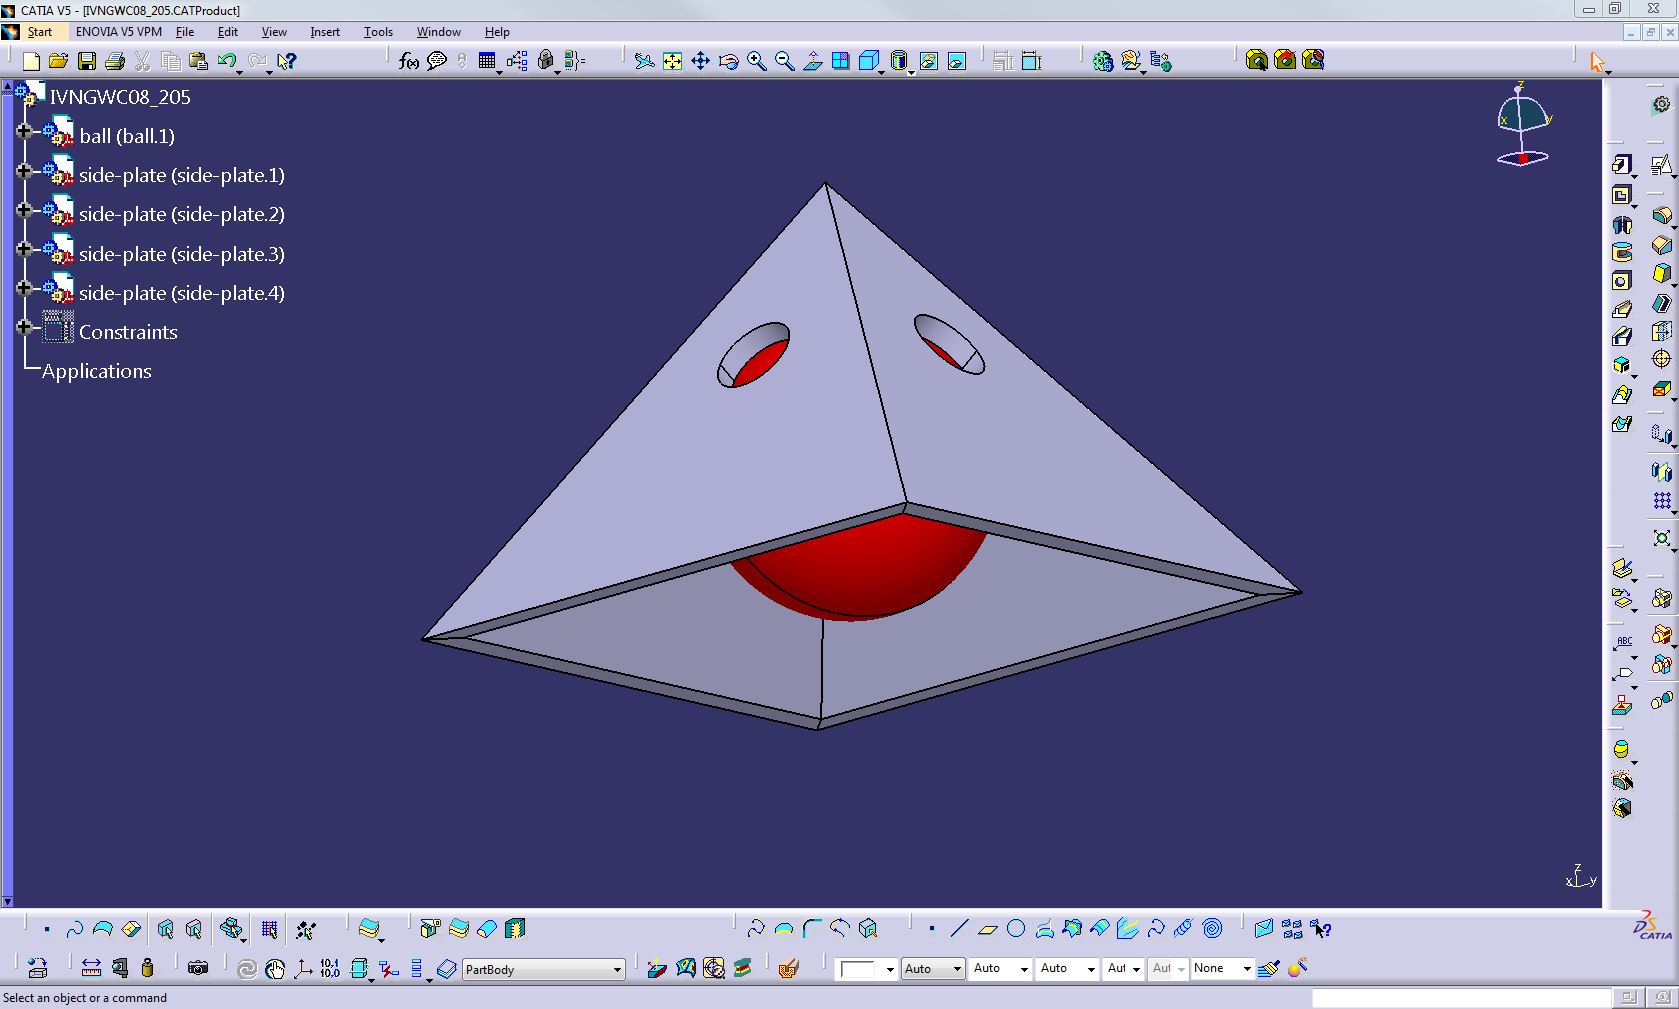Open the Tools menu
This screenshot has width=1679, height=1009.
point(378,32)
